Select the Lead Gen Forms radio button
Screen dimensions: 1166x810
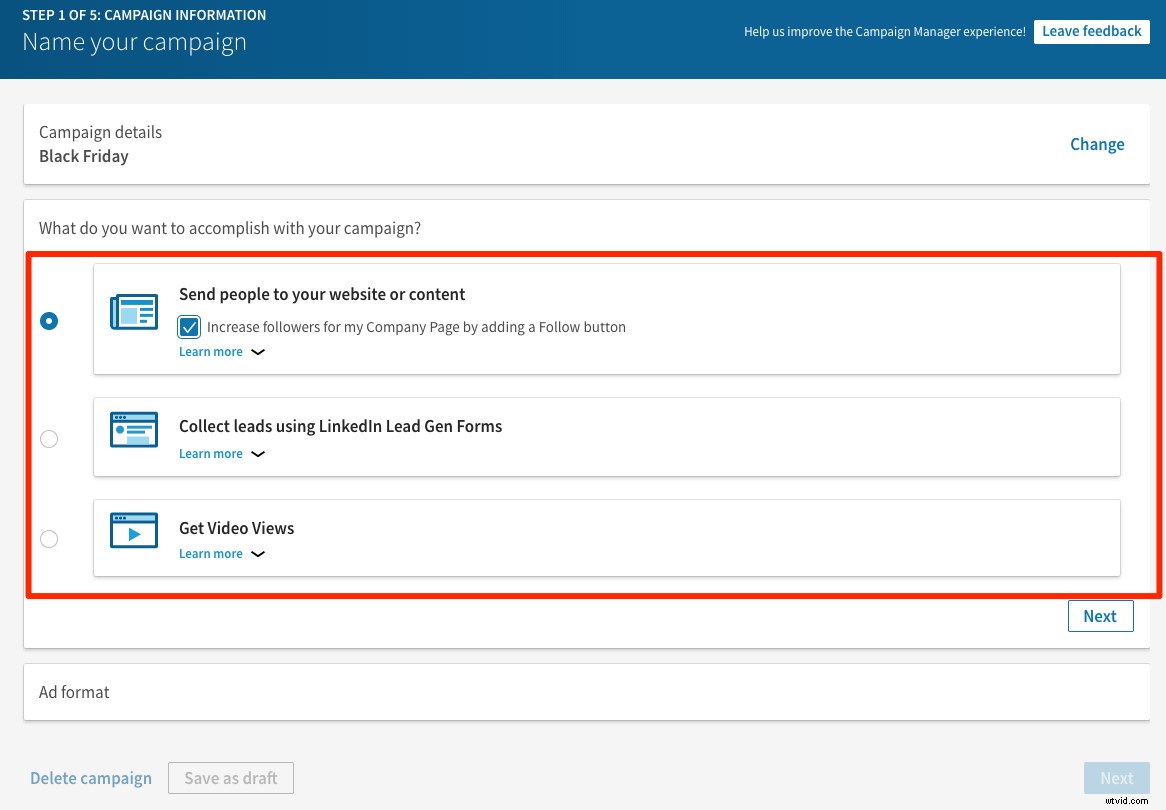pos(49,439)
